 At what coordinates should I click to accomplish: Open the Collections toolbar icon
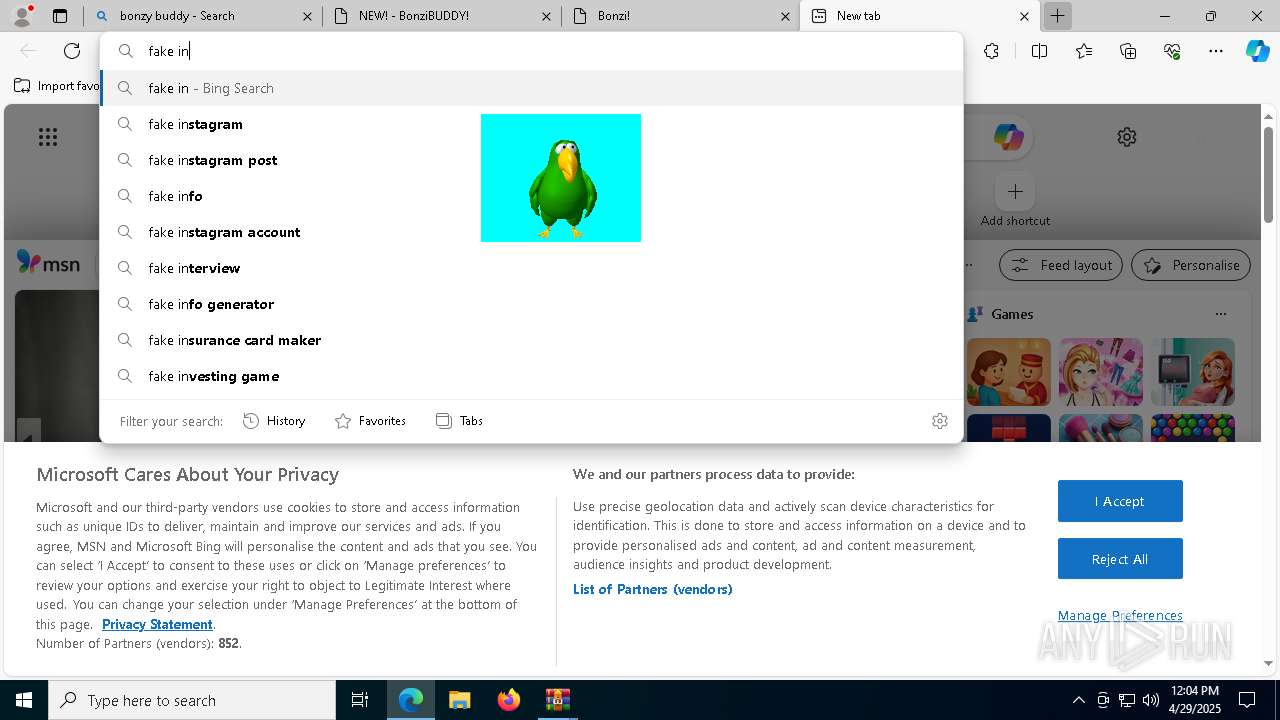coord(1128,51)
